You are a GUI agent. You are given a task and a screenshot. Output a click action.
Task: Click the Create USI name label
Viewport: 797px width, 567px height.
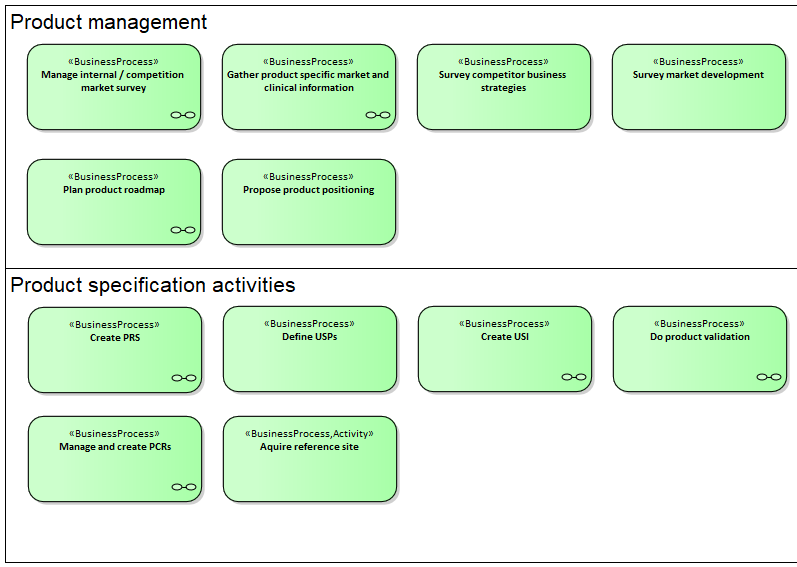[x=504, y=337]
